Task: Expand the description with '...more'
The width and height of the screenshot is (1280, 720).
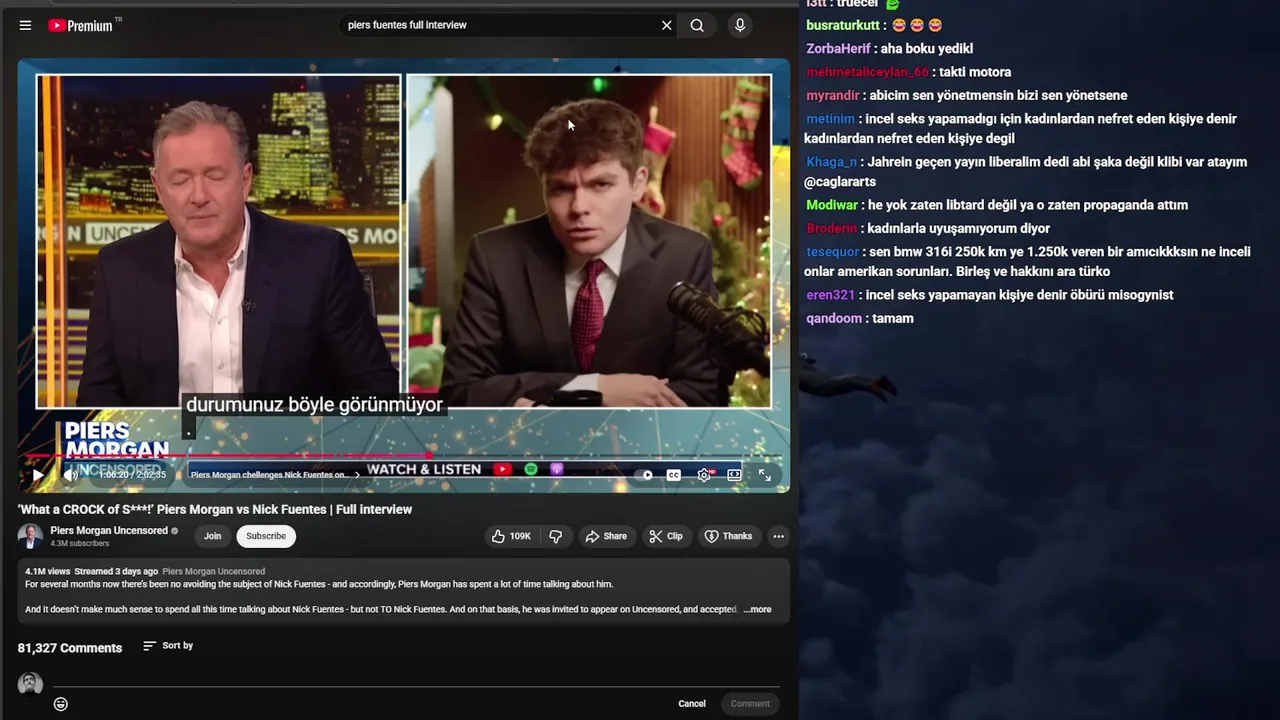Action: [x=758, y=609]
